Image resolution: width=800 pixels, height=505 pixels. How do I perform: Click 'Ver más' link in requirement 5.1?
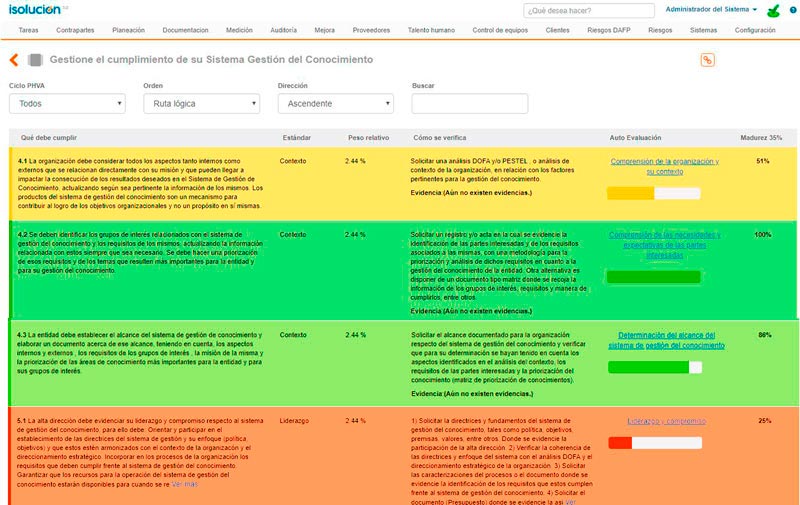click(185, 484)
